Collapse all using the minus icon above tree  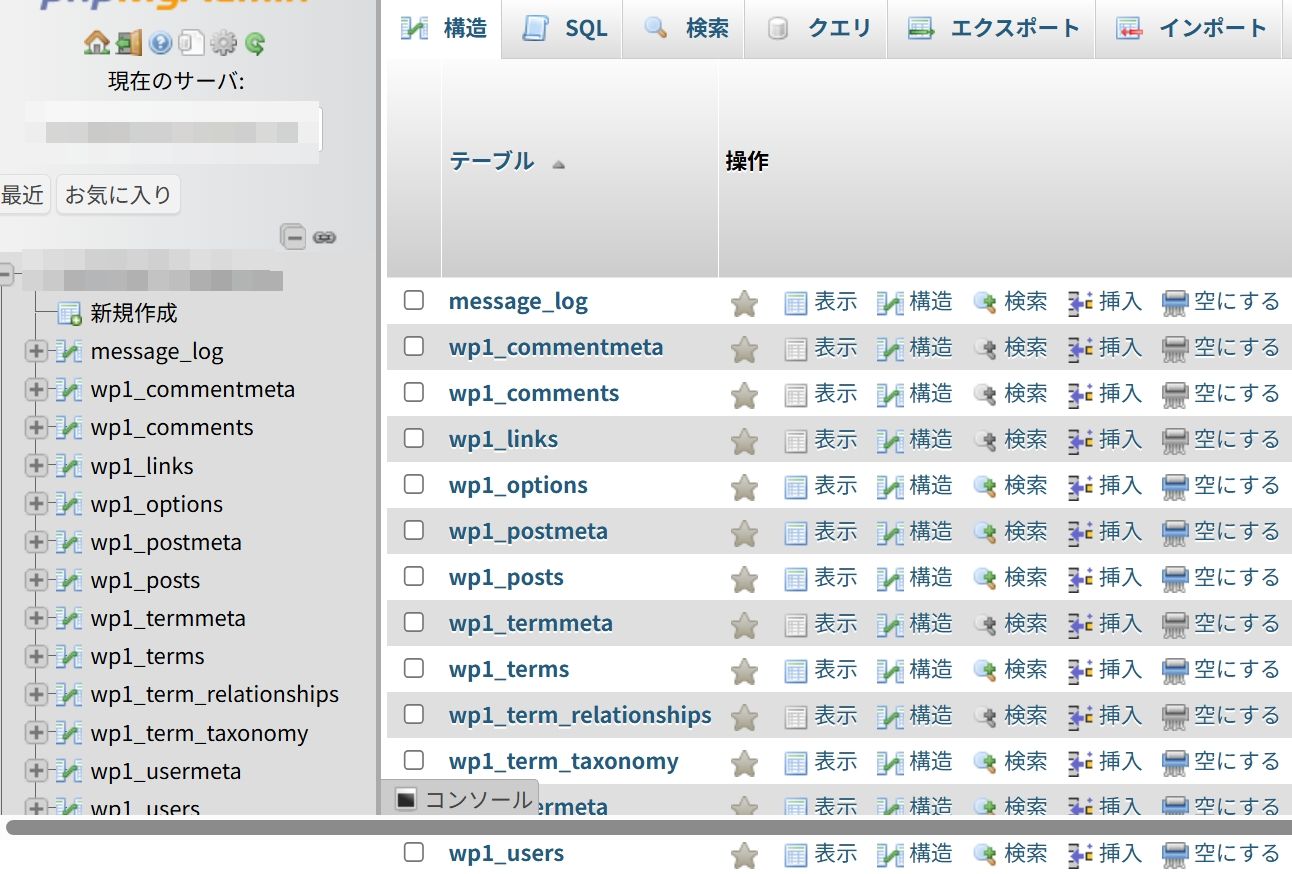coord(293,237)
